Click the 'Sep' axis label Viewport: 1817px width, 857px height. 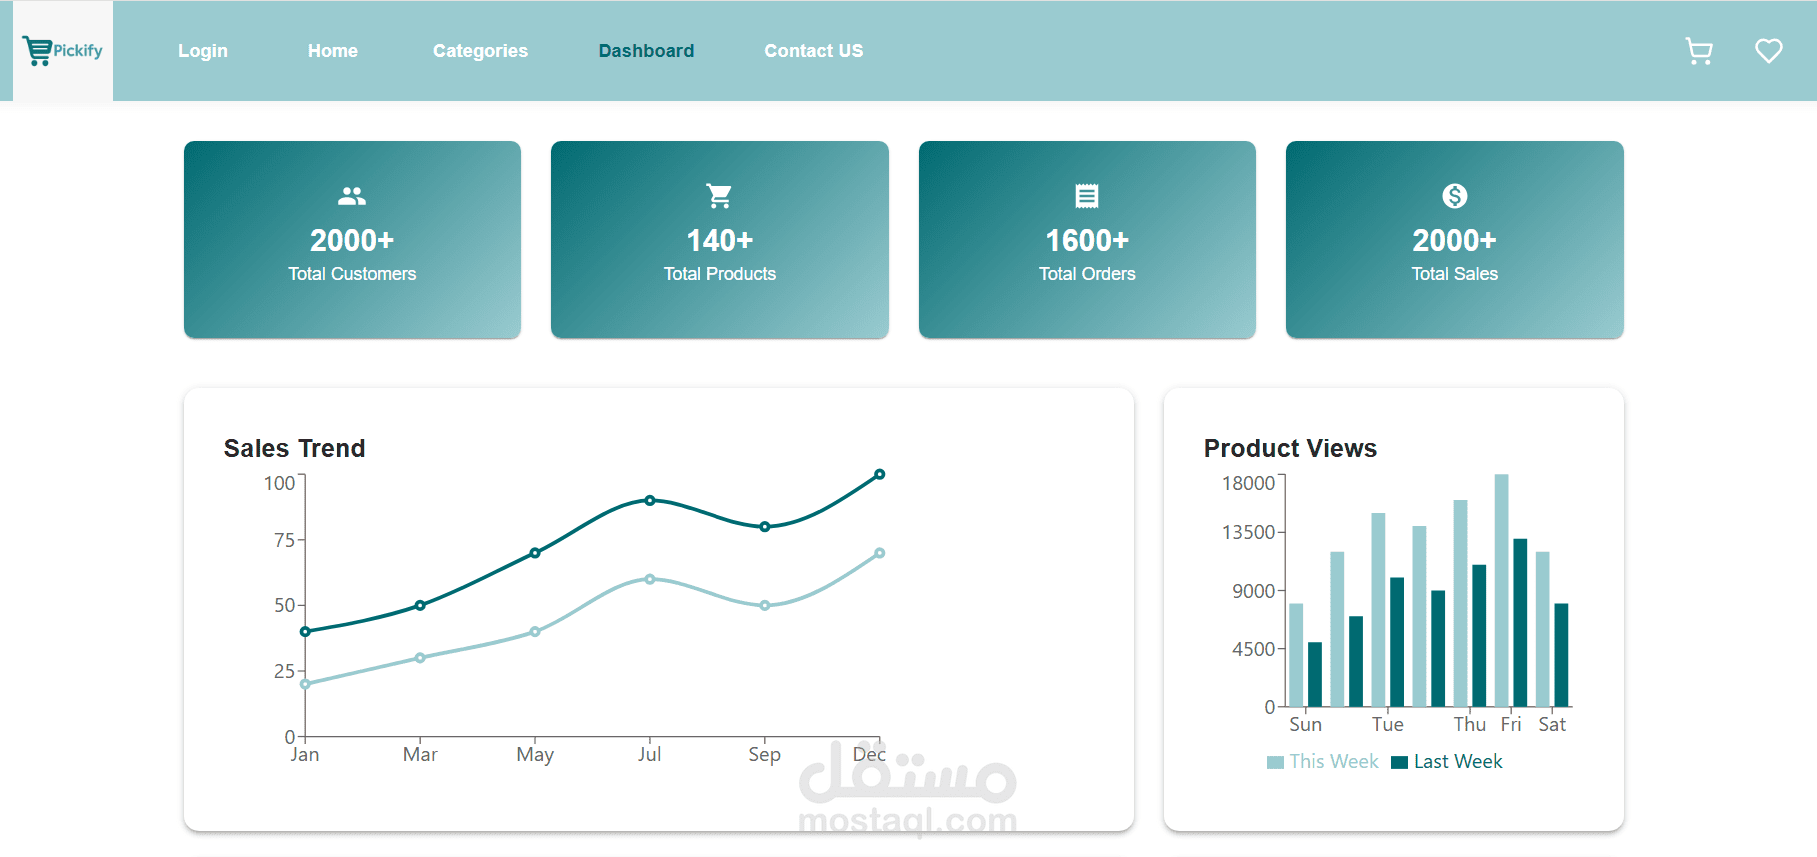[x=765, y=754]
